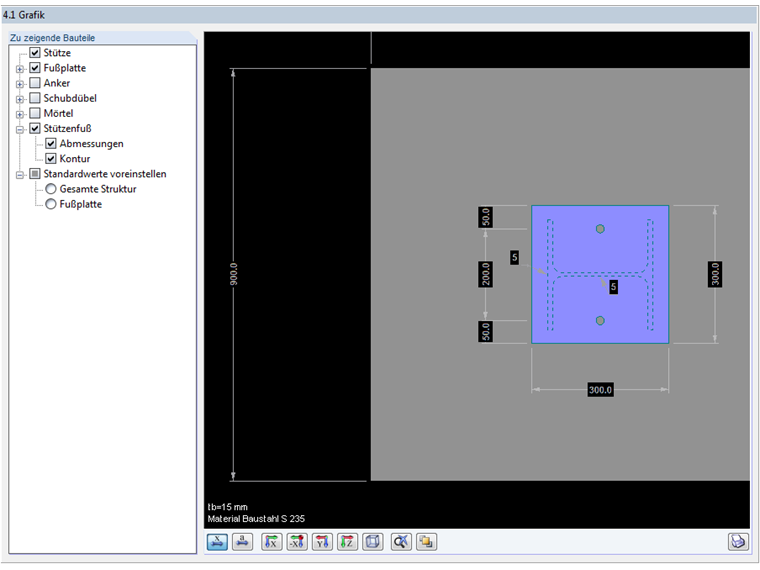Enable the Mörtel checkbox

tap(35, 113)
